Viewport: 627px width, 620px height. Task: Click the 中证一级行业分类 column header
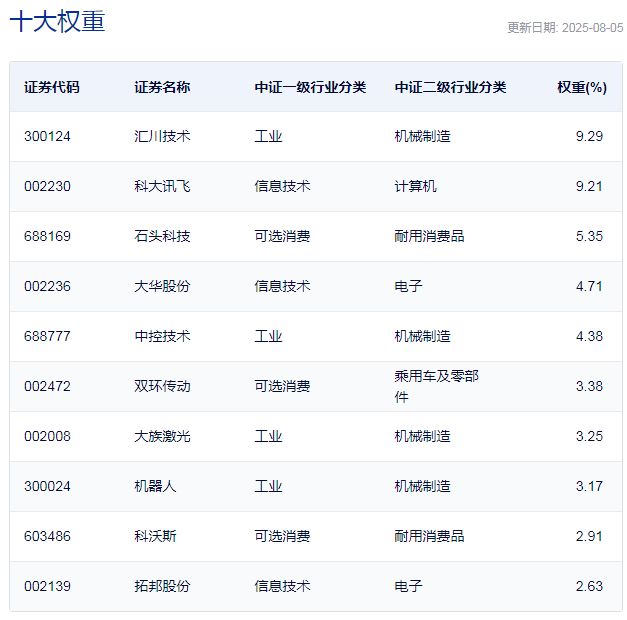[x=310, y=87]
